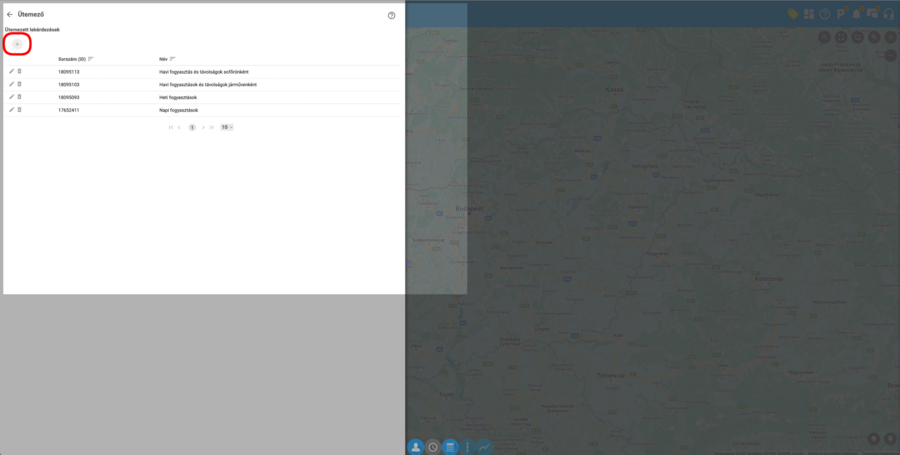900x455 pixels.
Task: Open the parking P icon
Action: click(x=841, y=14)
